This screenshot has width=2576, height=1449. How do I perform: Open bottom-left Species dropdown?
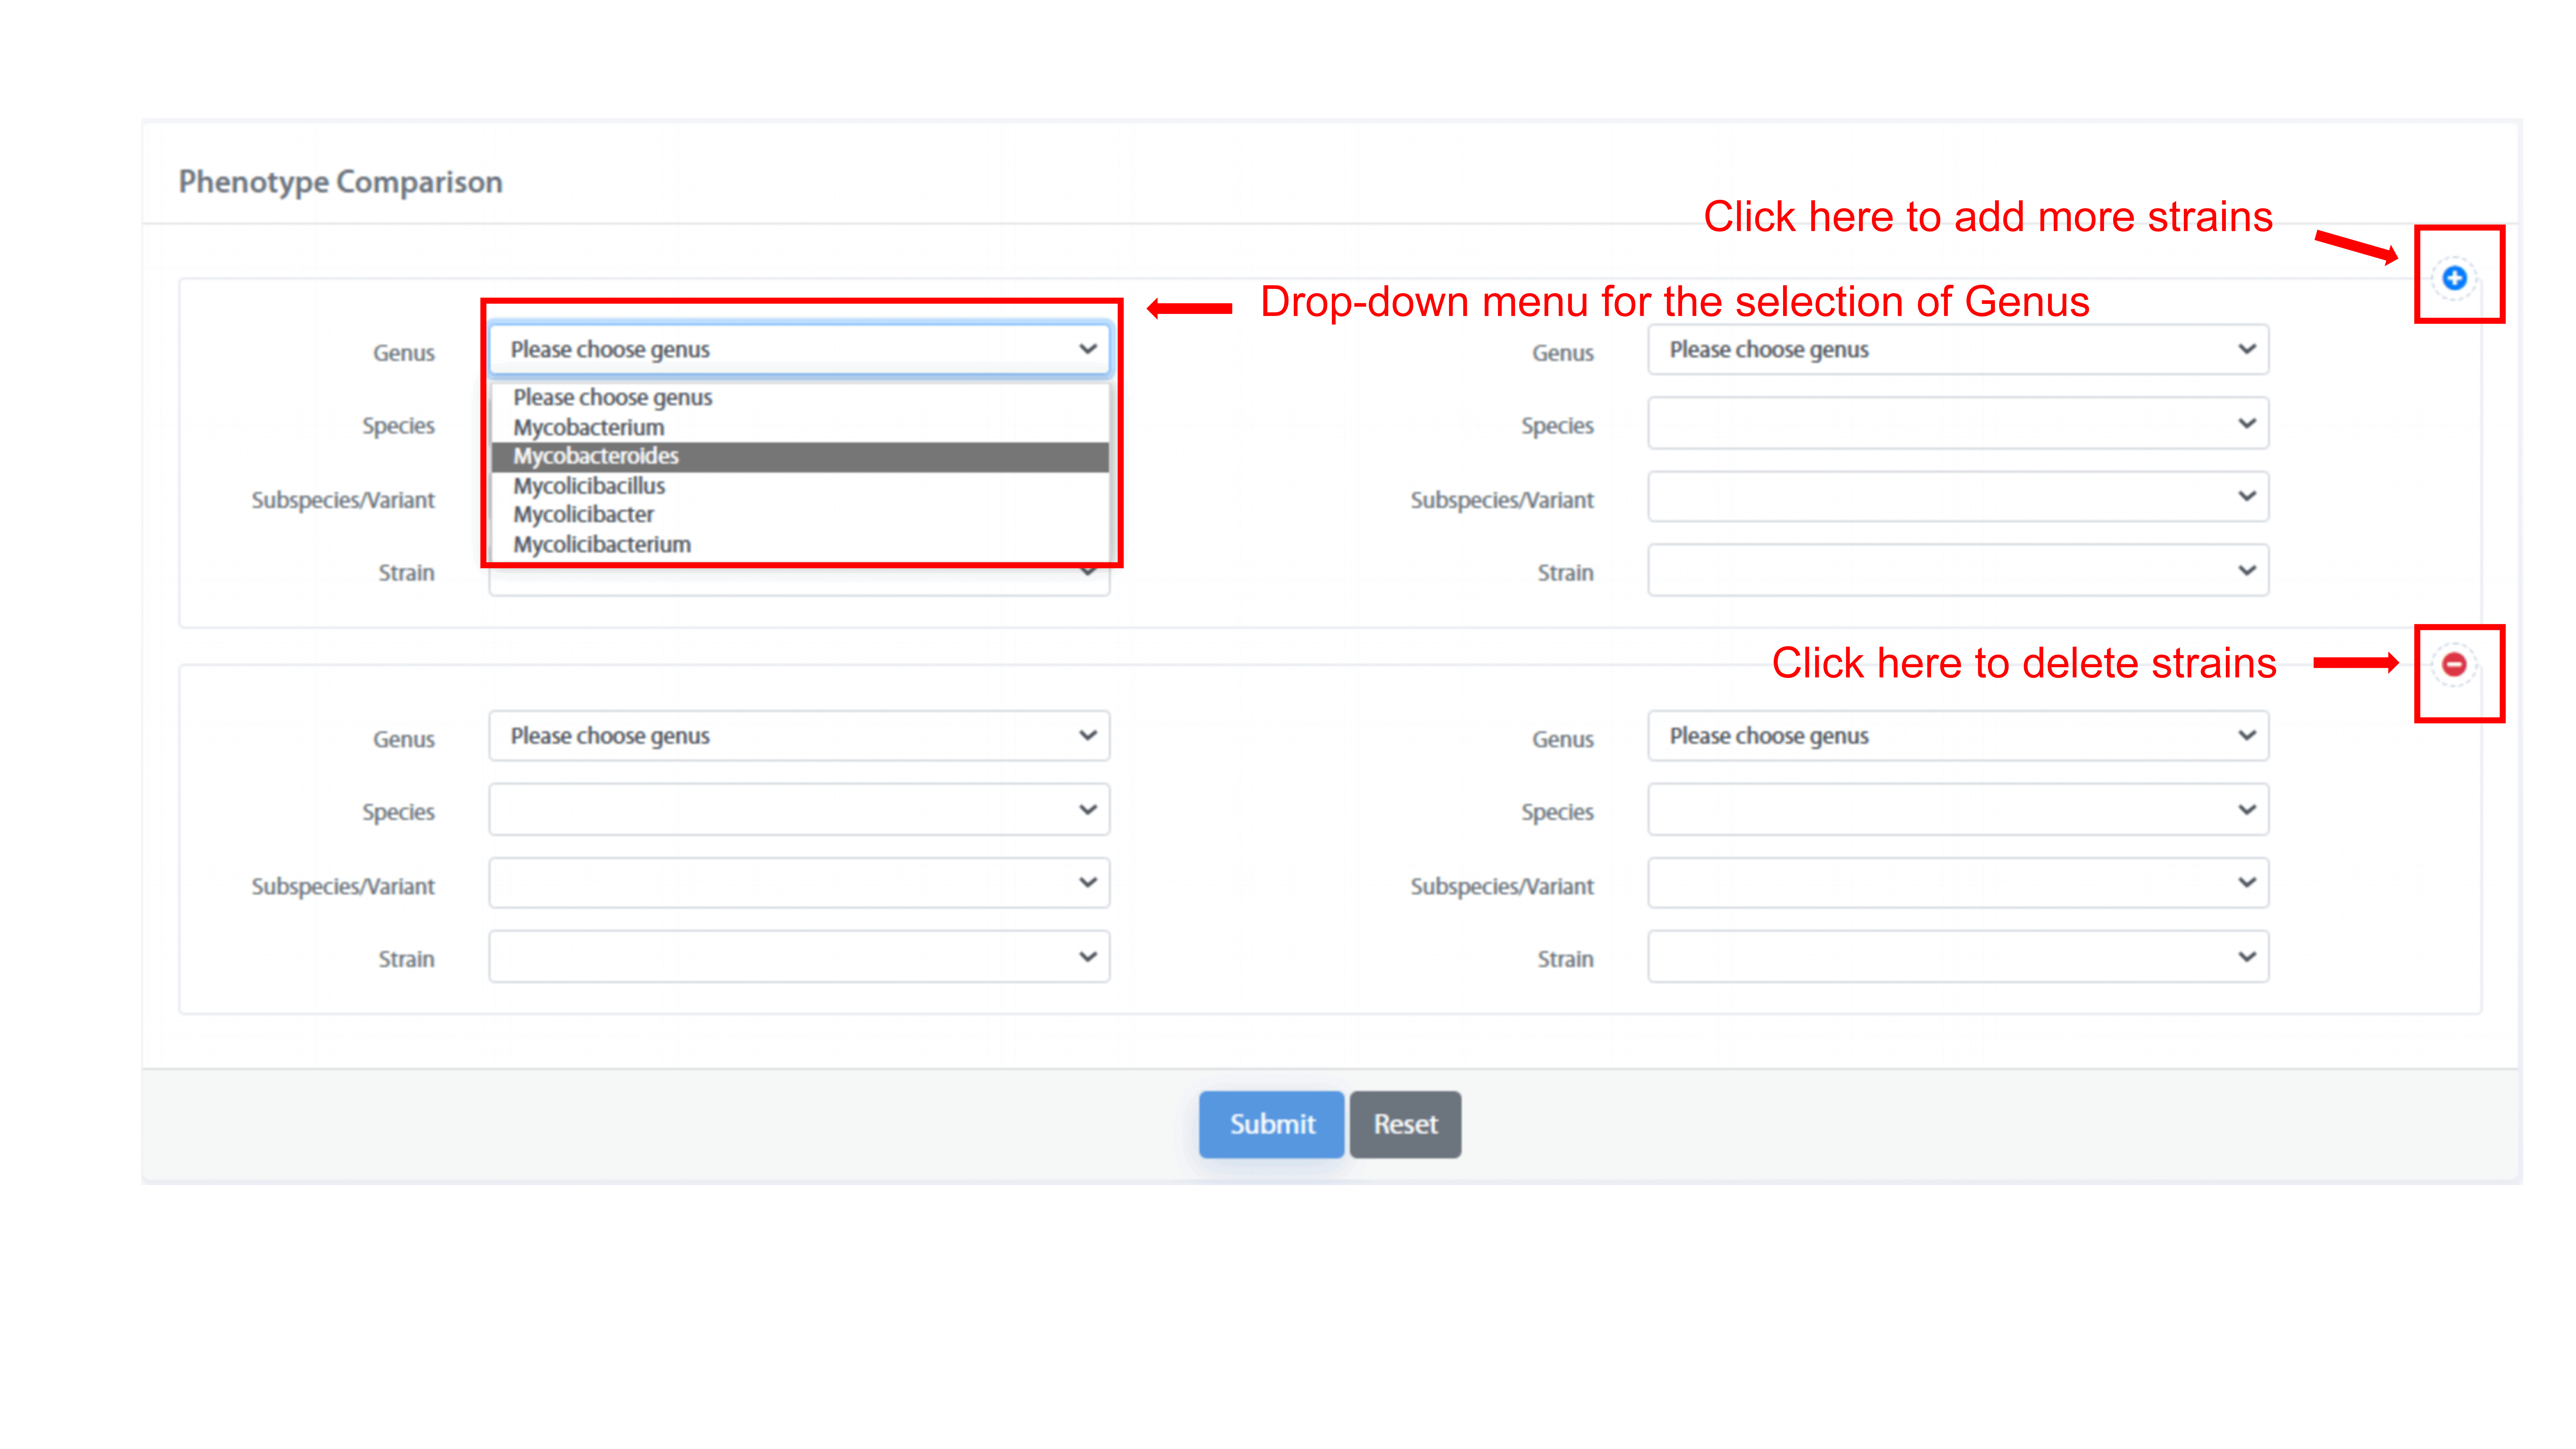point(799,809)
